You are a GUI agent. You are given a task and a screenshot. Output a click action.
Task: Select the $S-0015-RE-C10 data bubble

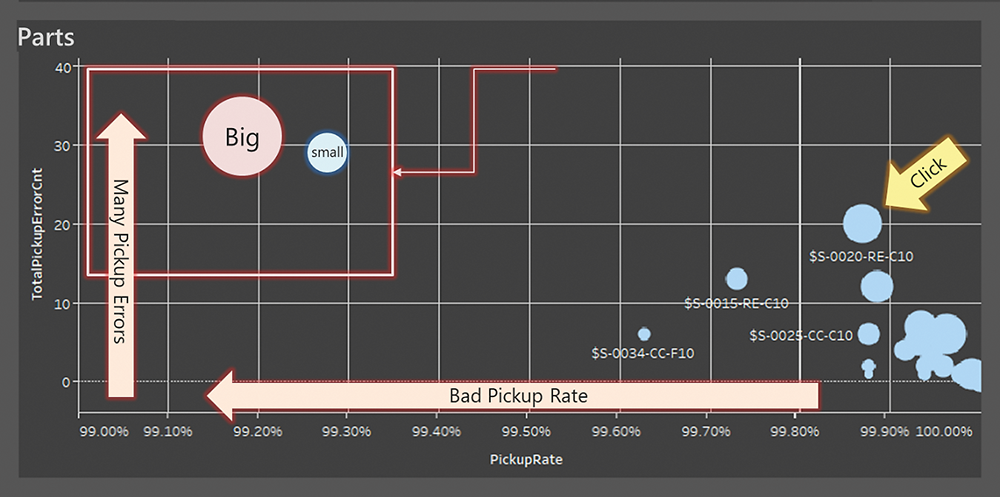[x=737, y=279]
